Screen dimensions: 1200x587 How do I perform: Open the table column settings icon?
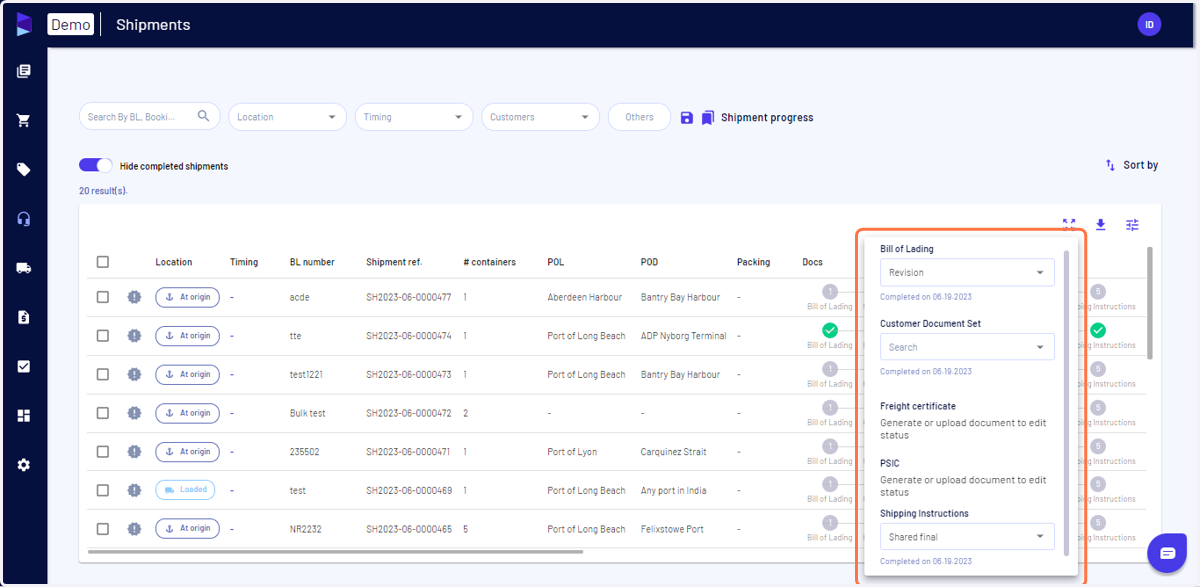pos(1132,225)
